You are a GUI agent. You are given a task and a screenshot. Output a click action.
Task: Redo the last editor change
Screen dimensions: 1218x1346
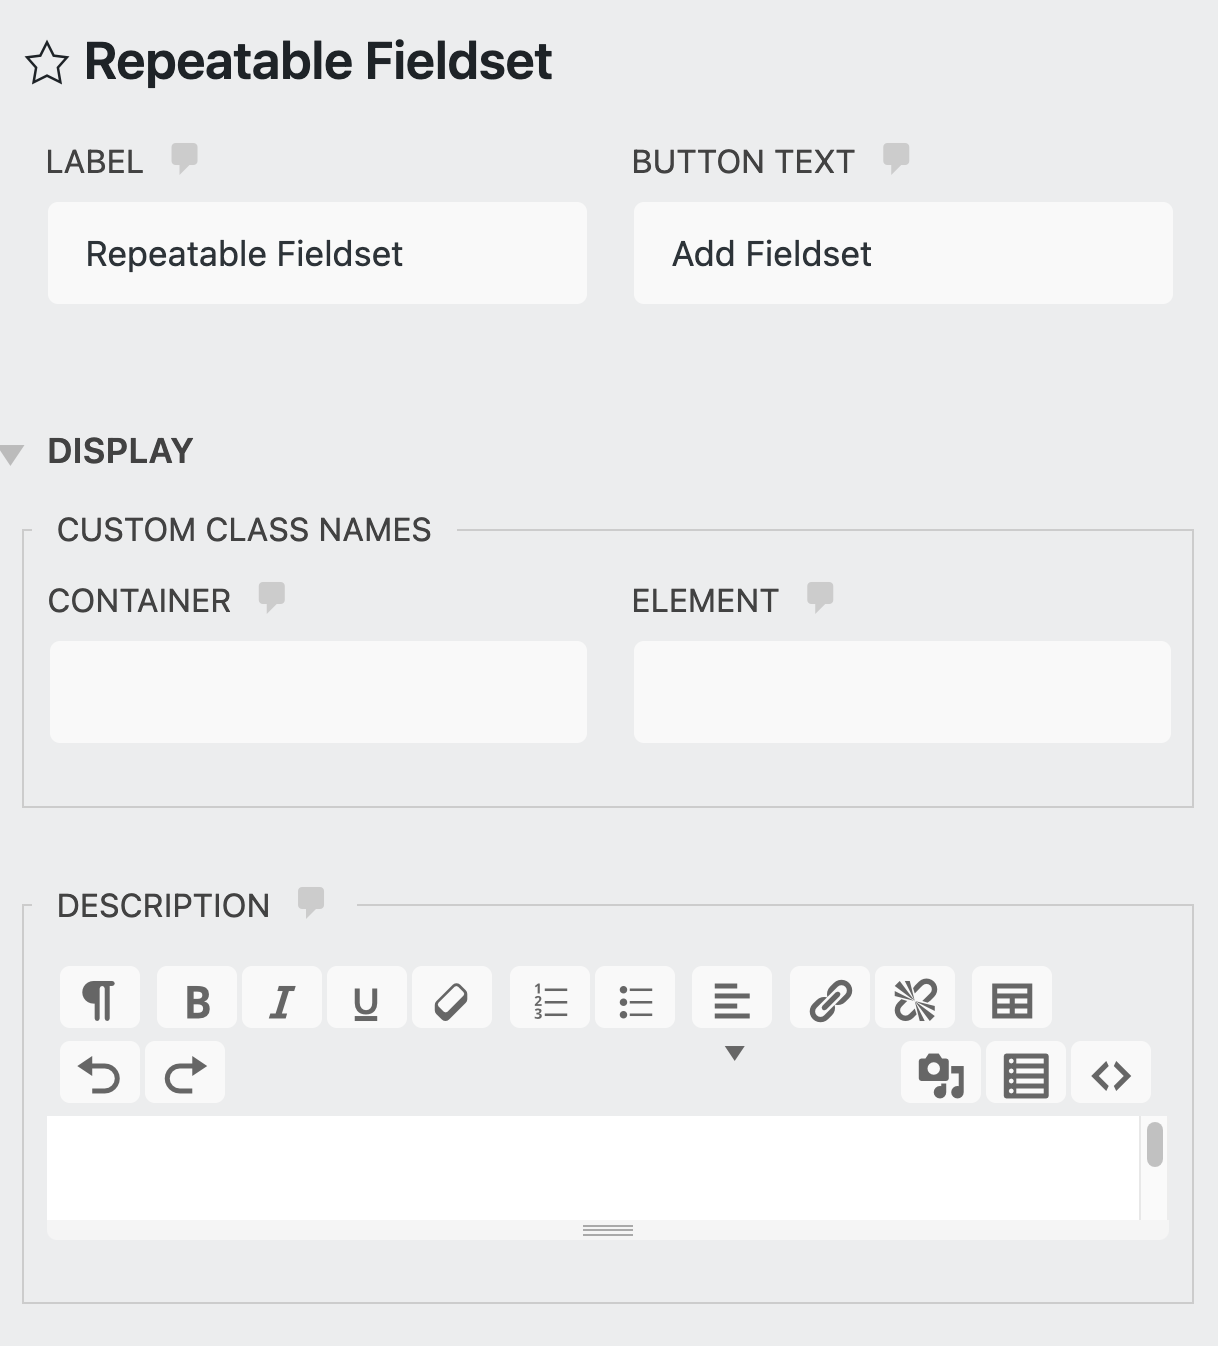click(x=185, y=1074)
